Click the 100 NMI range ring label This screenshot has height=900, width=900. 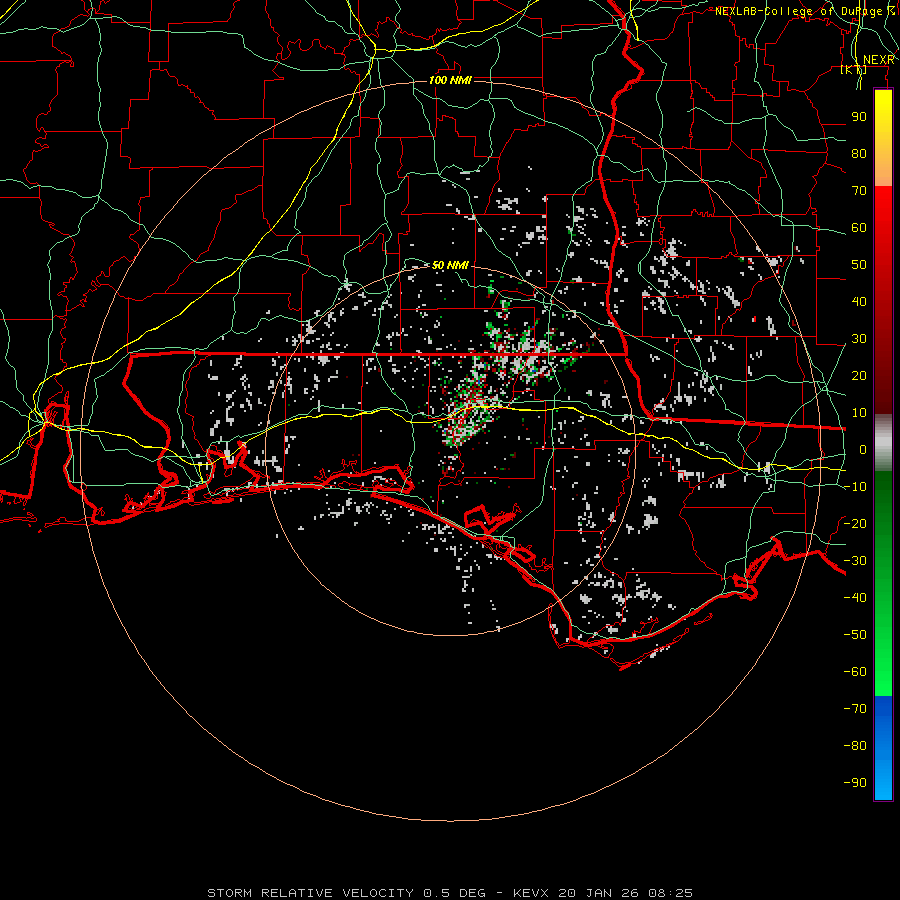click(450, 80)
